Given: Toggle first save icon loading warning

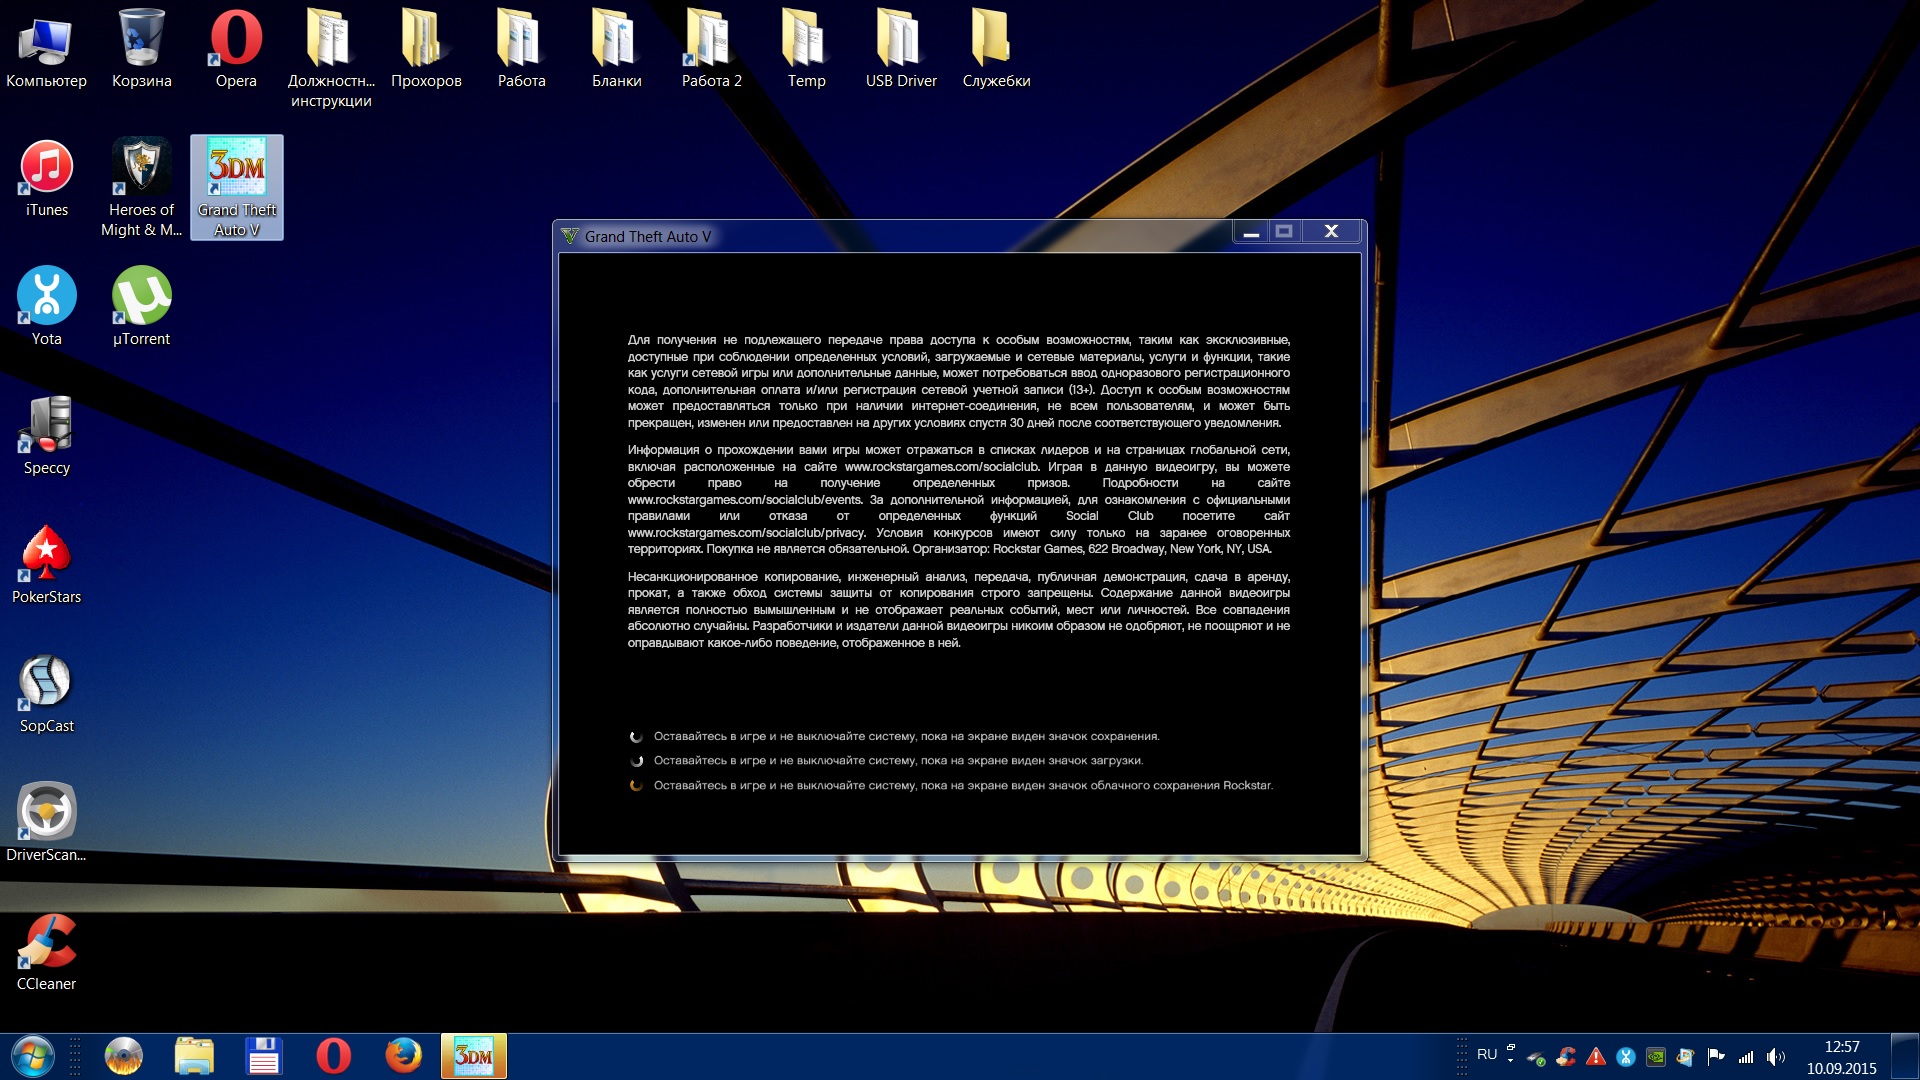Looking at the screenshot, I should click(634, 736).
